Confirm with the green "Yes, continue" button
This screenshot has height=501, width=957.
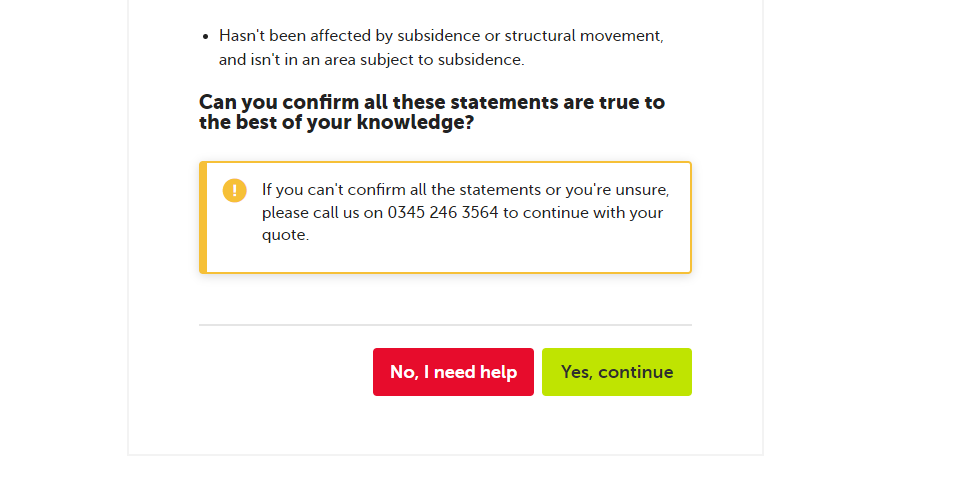(x=616, y=372)
